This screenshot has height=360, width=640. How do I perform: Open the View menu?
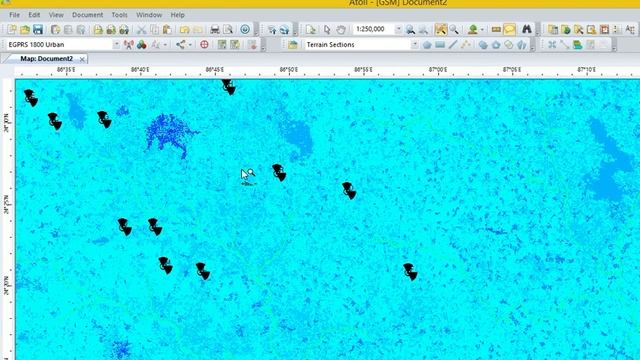point(56,15)
